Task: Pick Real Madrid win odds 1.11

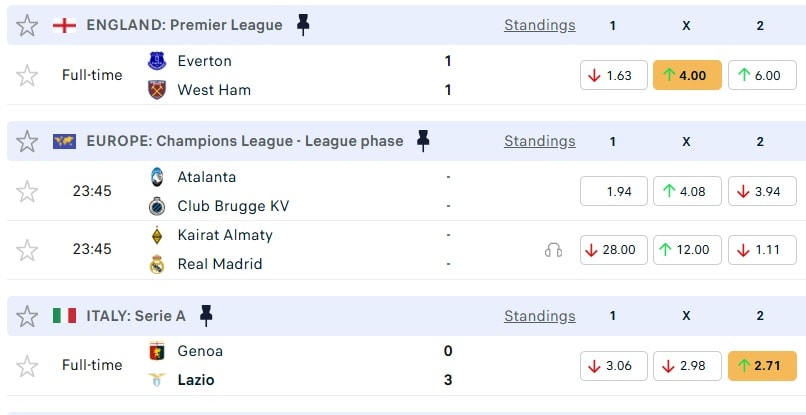Action: pos(760,250)
